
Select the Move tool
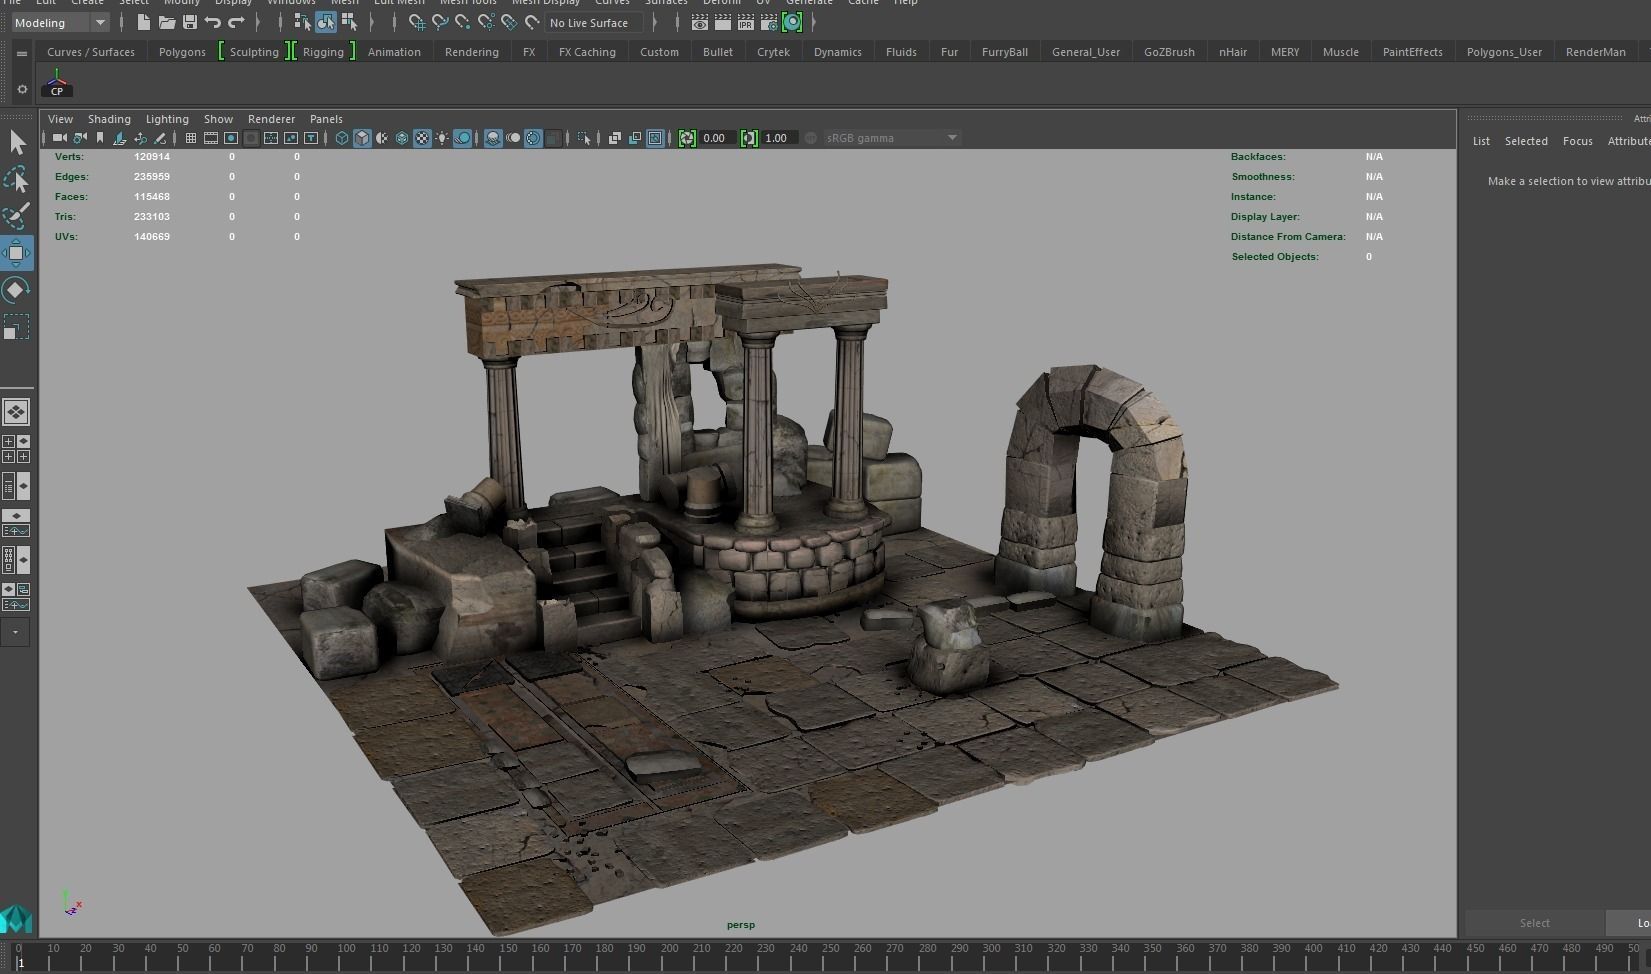tap(17, 253)
